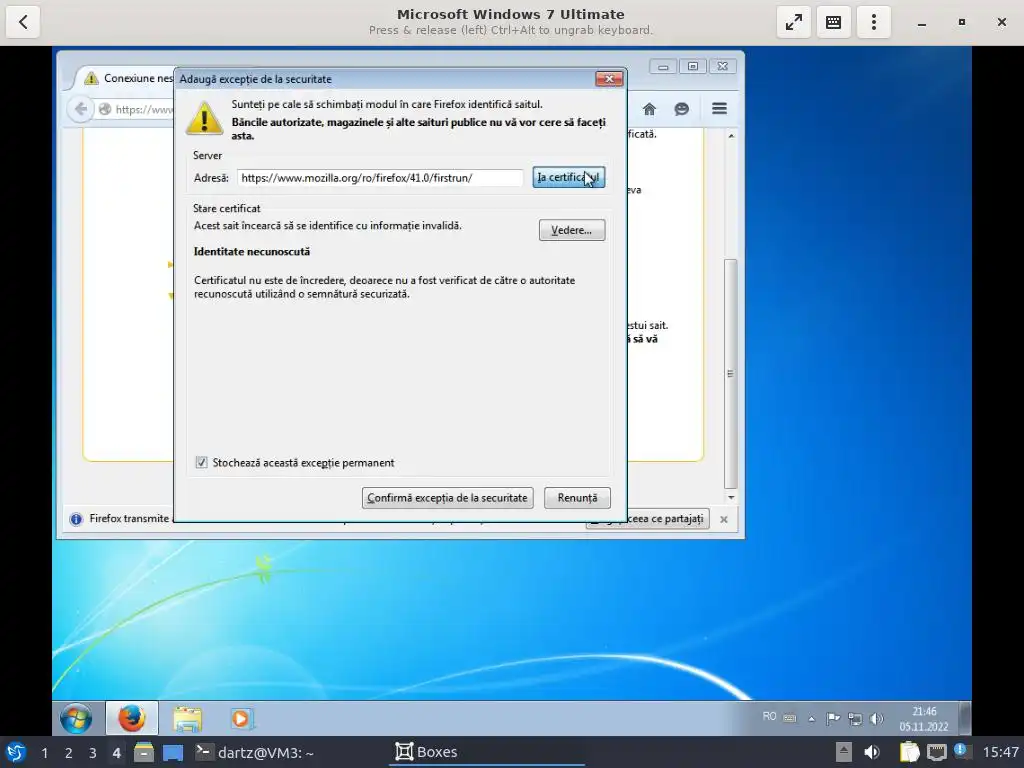Open the Firefox hamburger menu
Image resolution: width=1024 pixels, height=768 pixels.
tap(719, 108)
